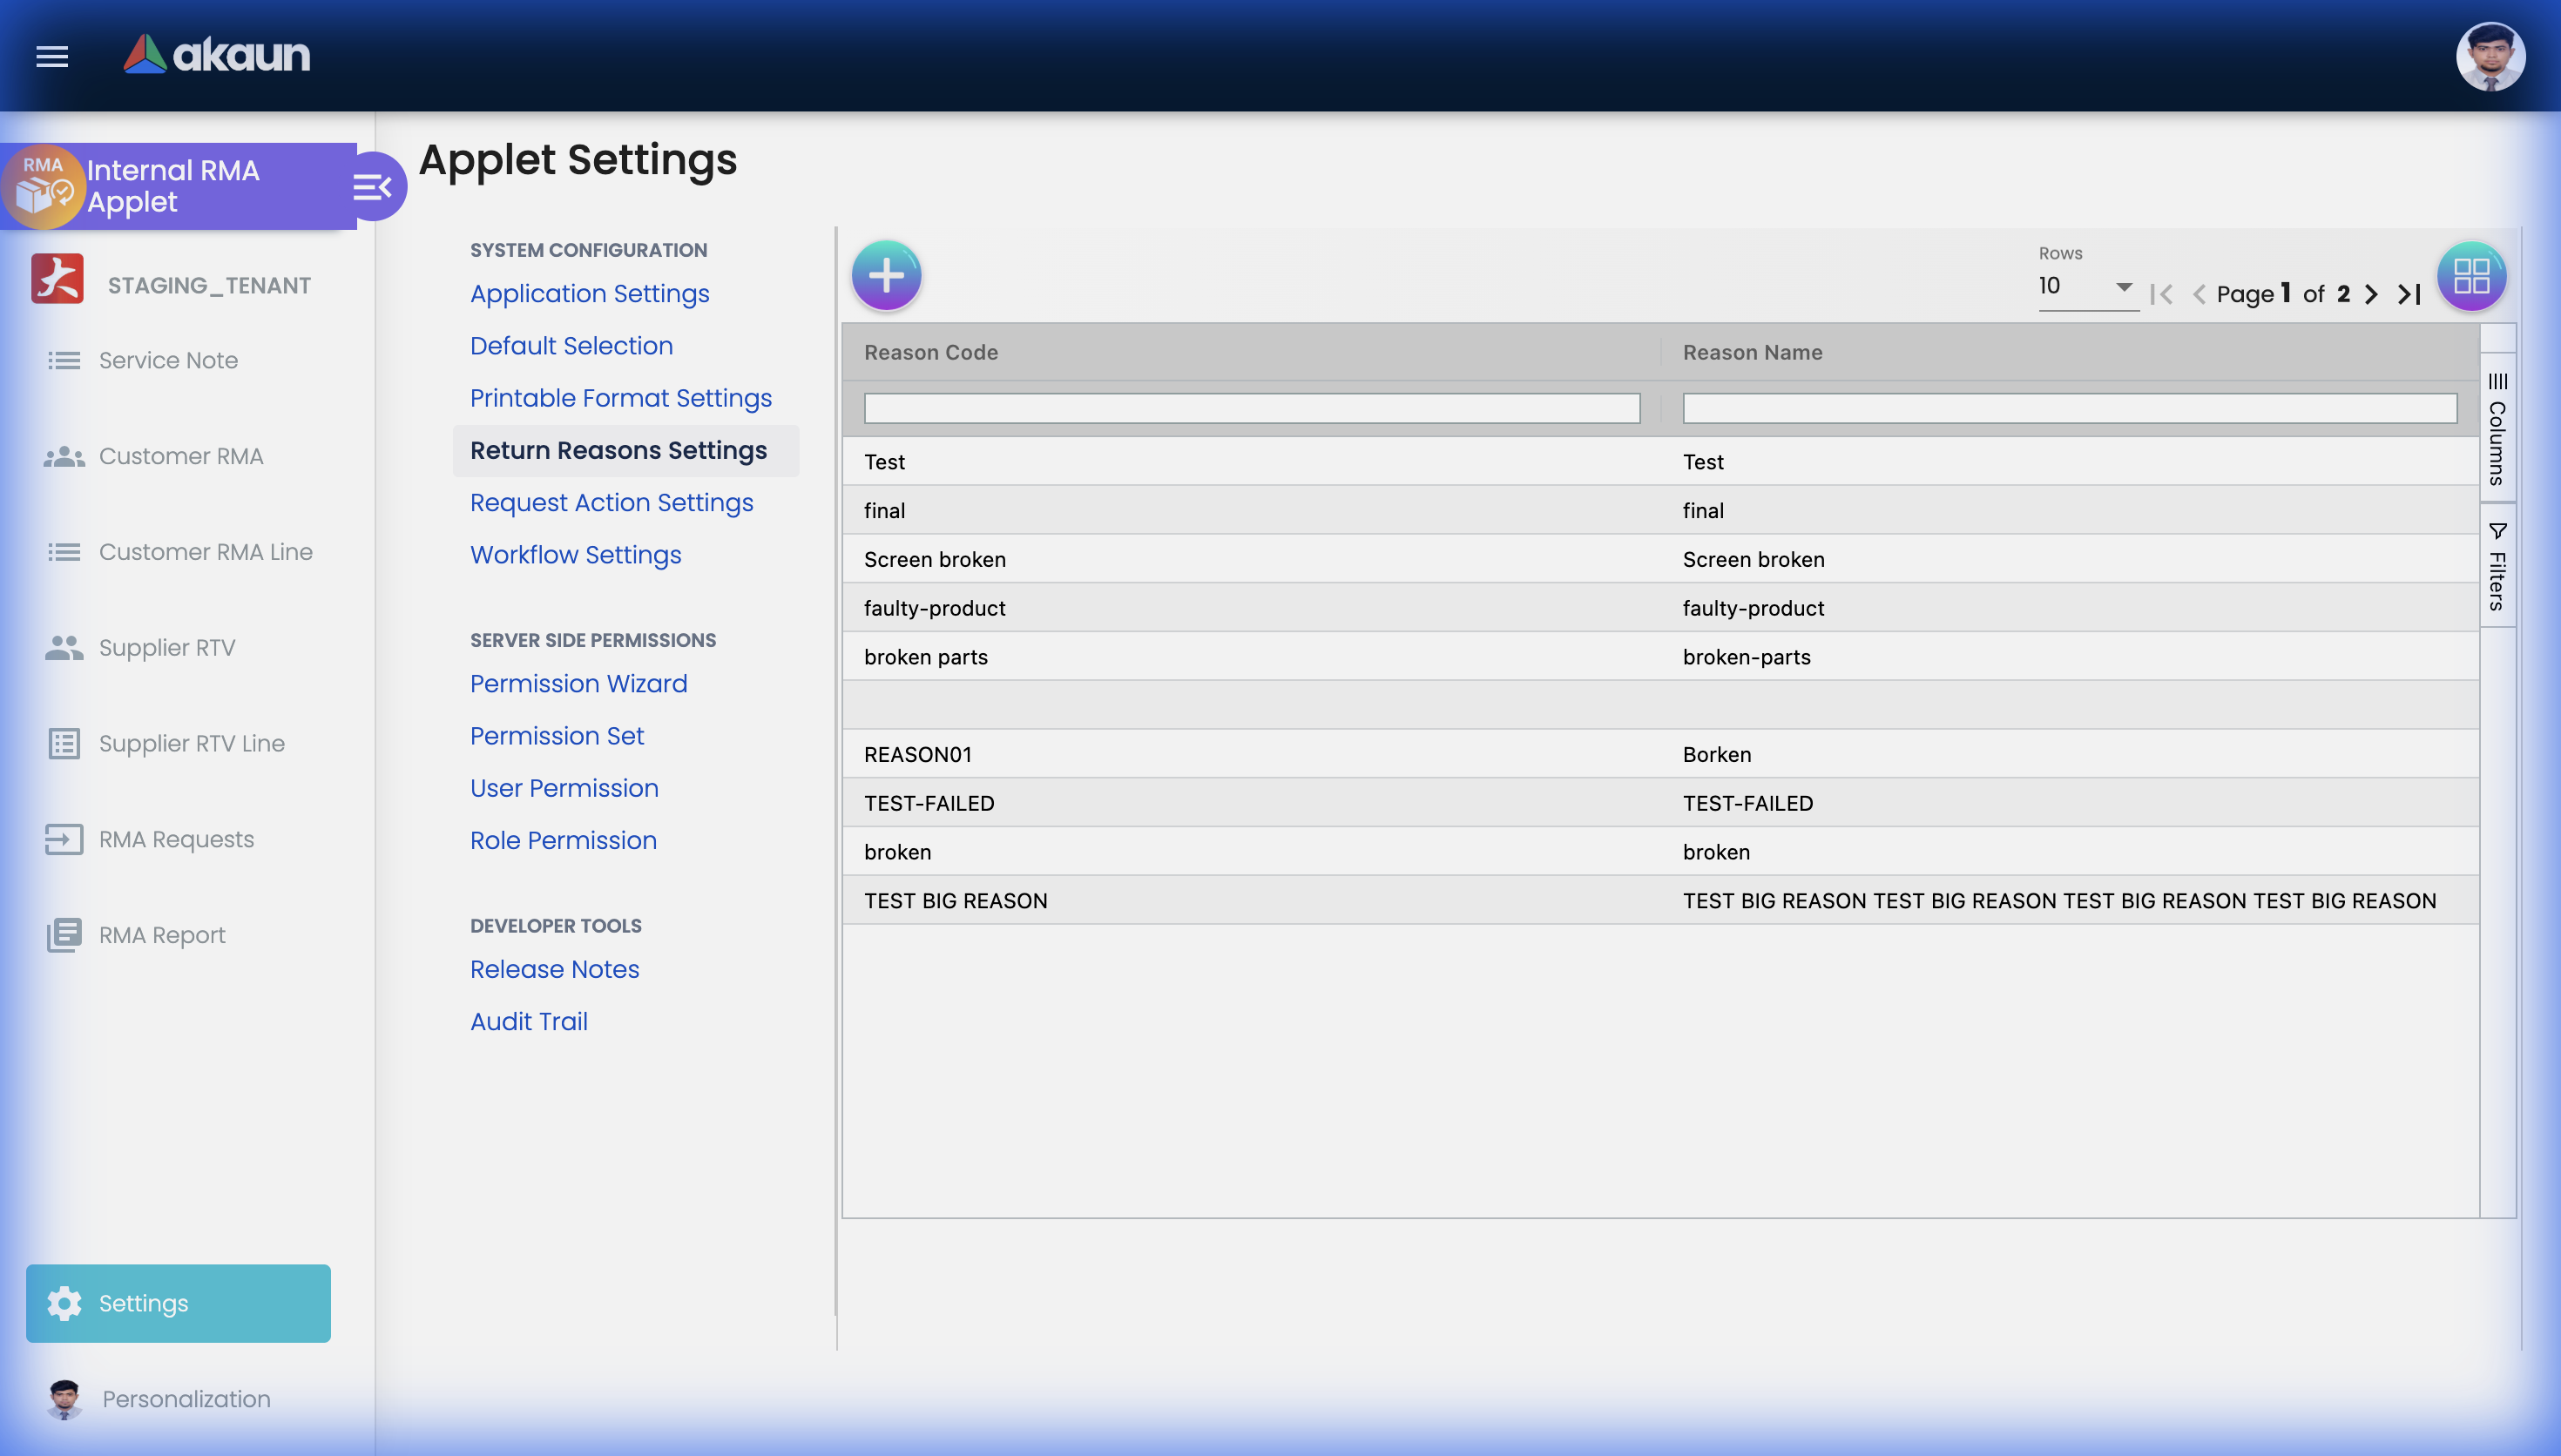2561x1456 pixels.
Task: Open the Workflow Settings section
Action: tap(575, 554)
